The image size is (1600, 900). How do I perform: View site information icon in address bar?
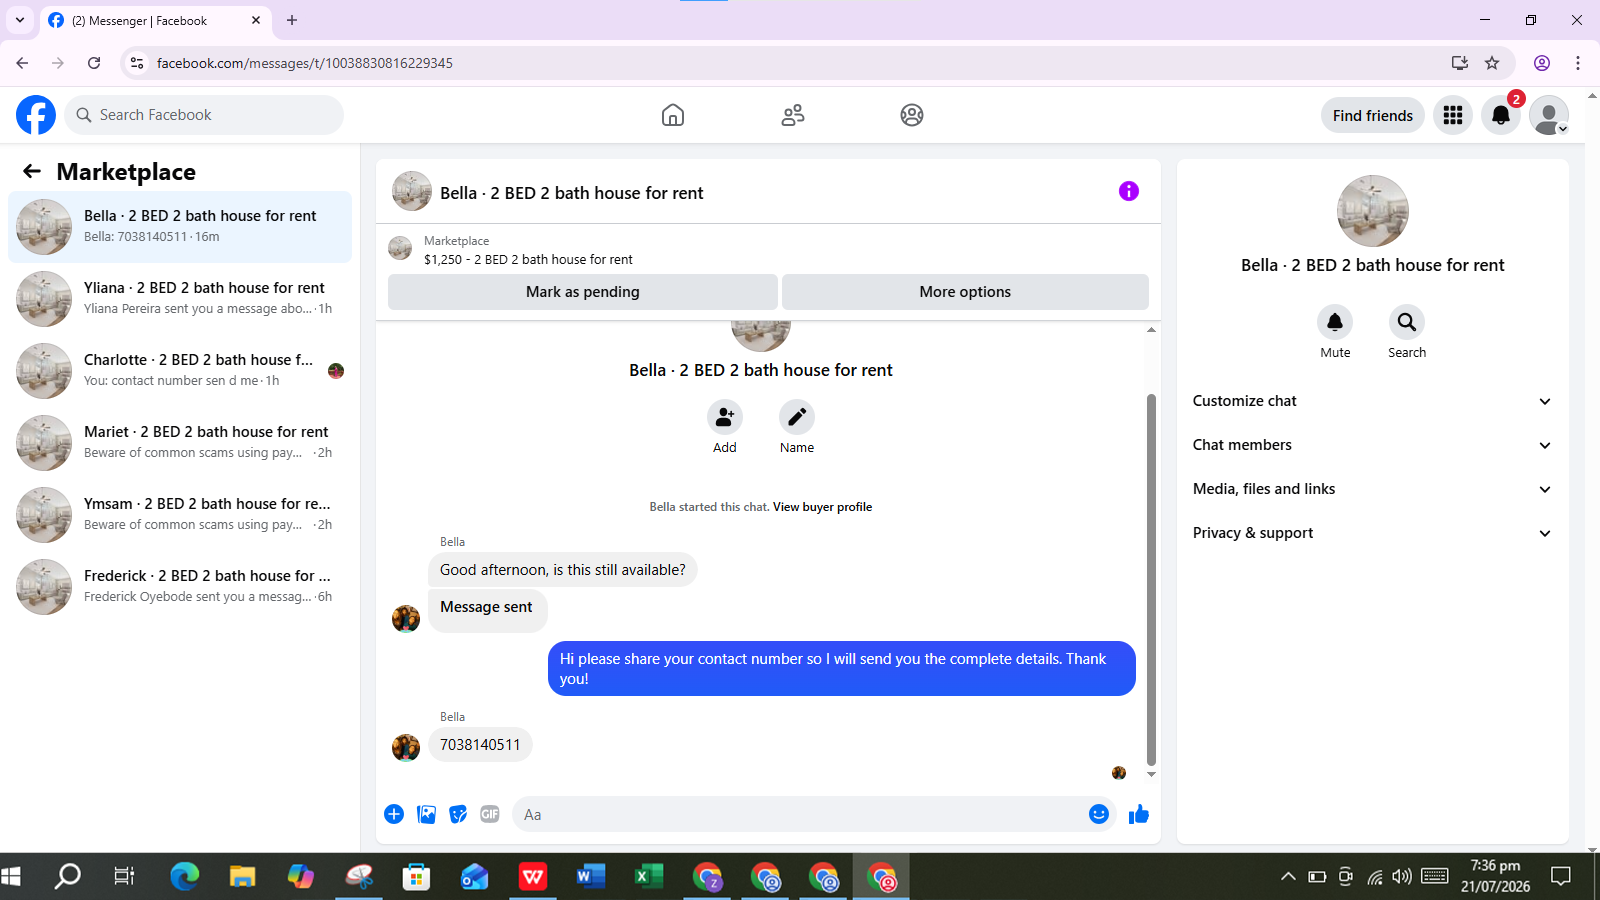click(x=137, y=63)
